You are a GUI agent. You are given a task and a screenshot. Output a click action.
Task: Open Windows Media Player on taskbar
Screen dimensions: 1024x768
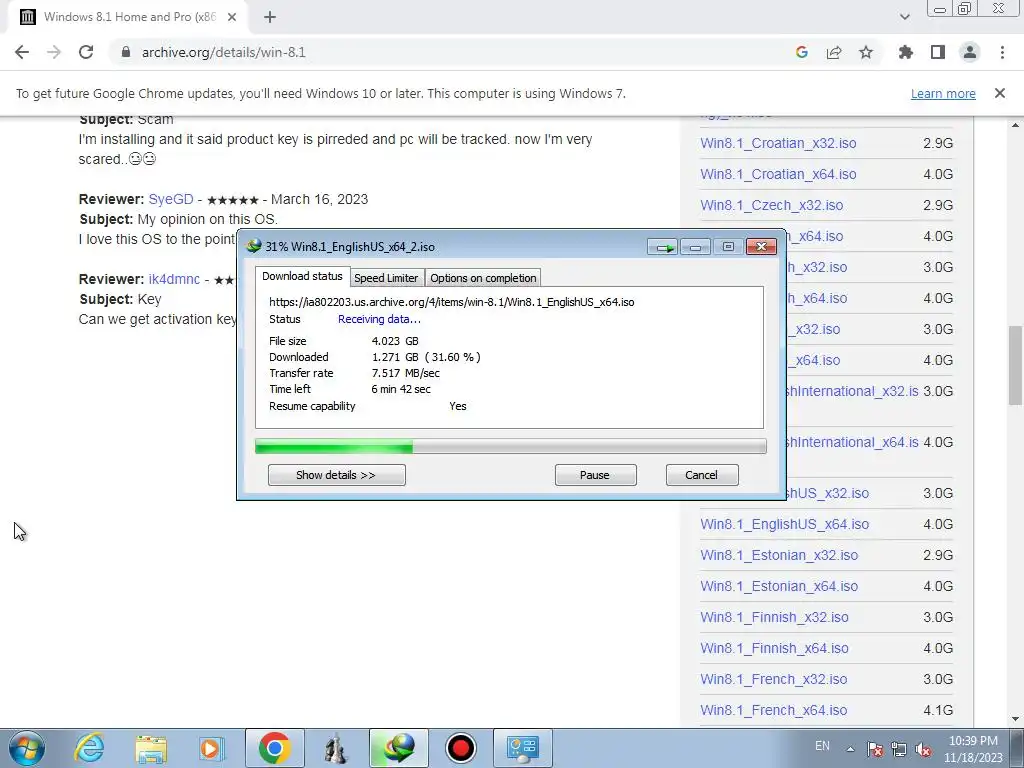point(212,748)
